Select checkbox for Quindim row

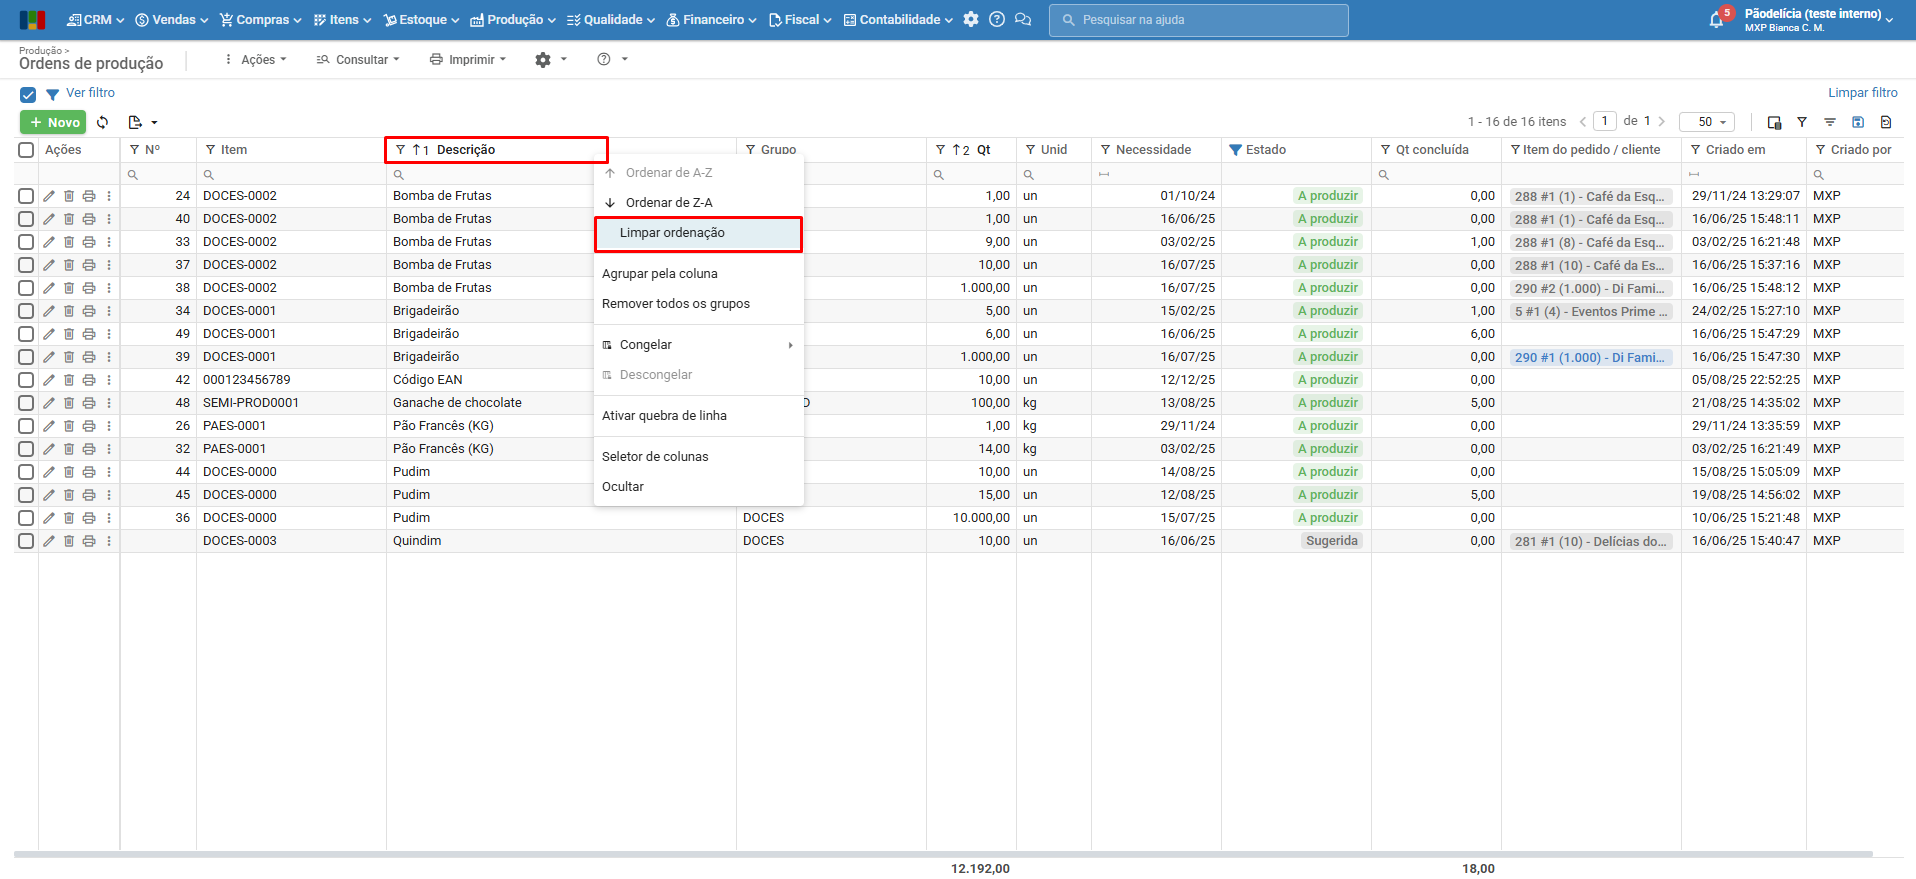click(x=26, y=541)
